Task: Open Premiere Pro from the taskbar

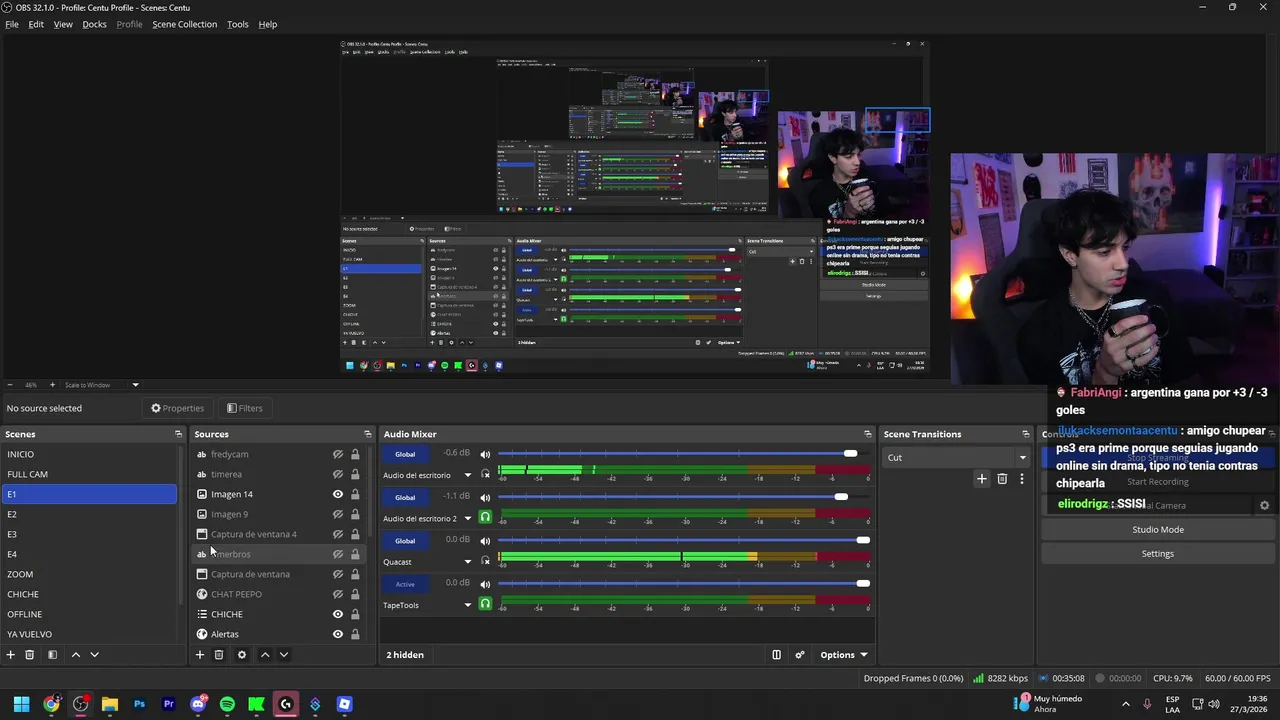Action: 168,704
